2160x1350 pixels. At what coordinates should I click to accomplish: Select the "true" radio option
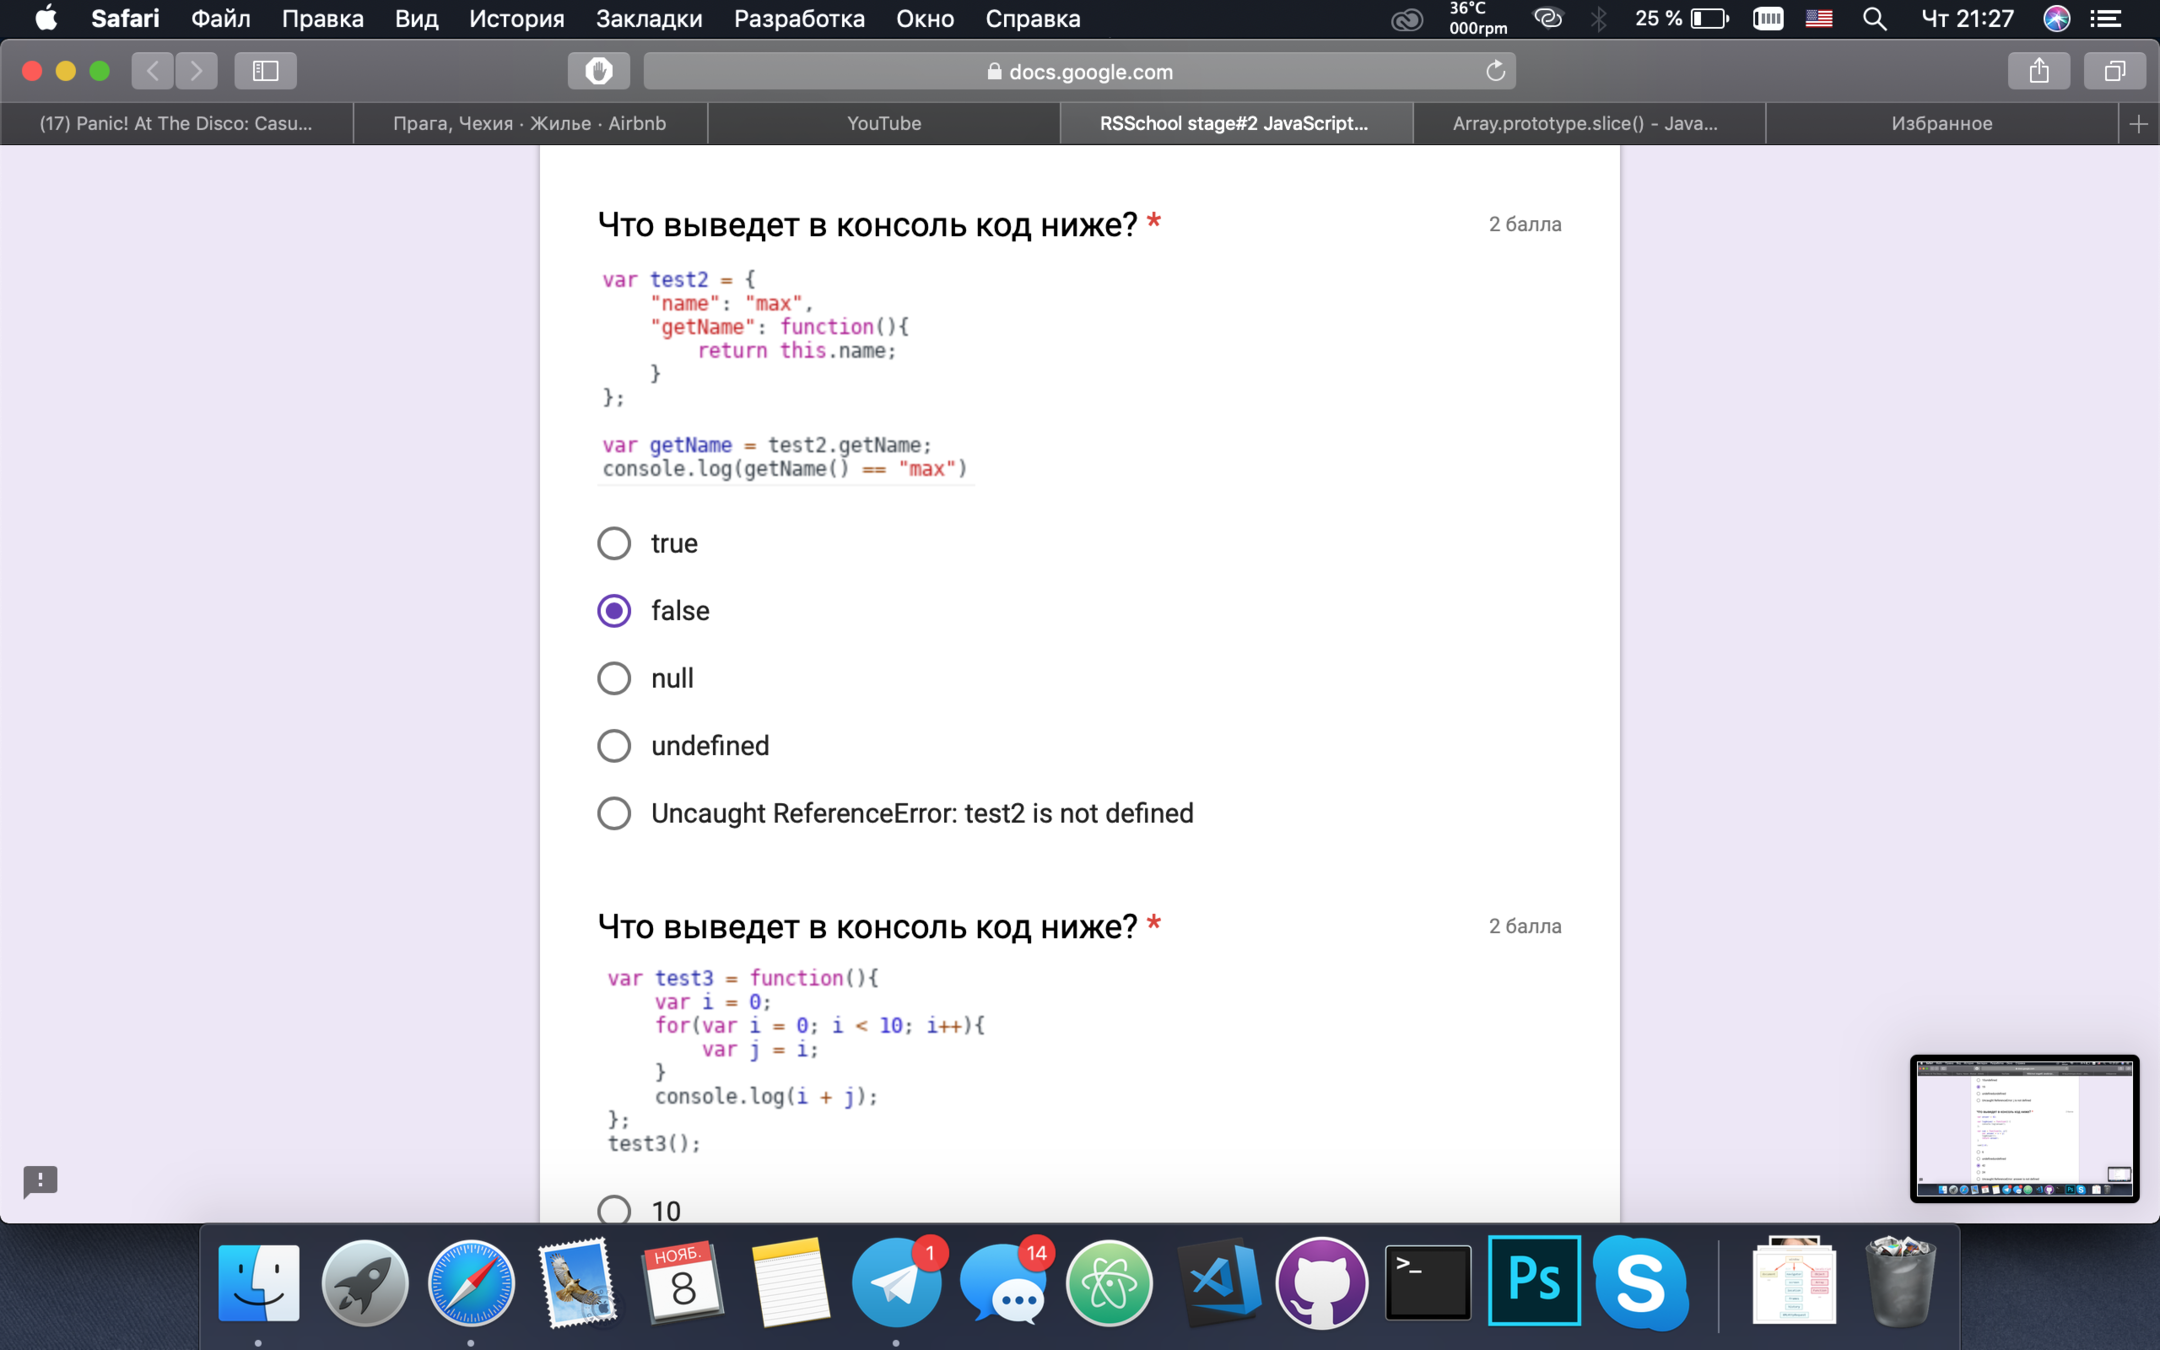[x=614, y=543]
